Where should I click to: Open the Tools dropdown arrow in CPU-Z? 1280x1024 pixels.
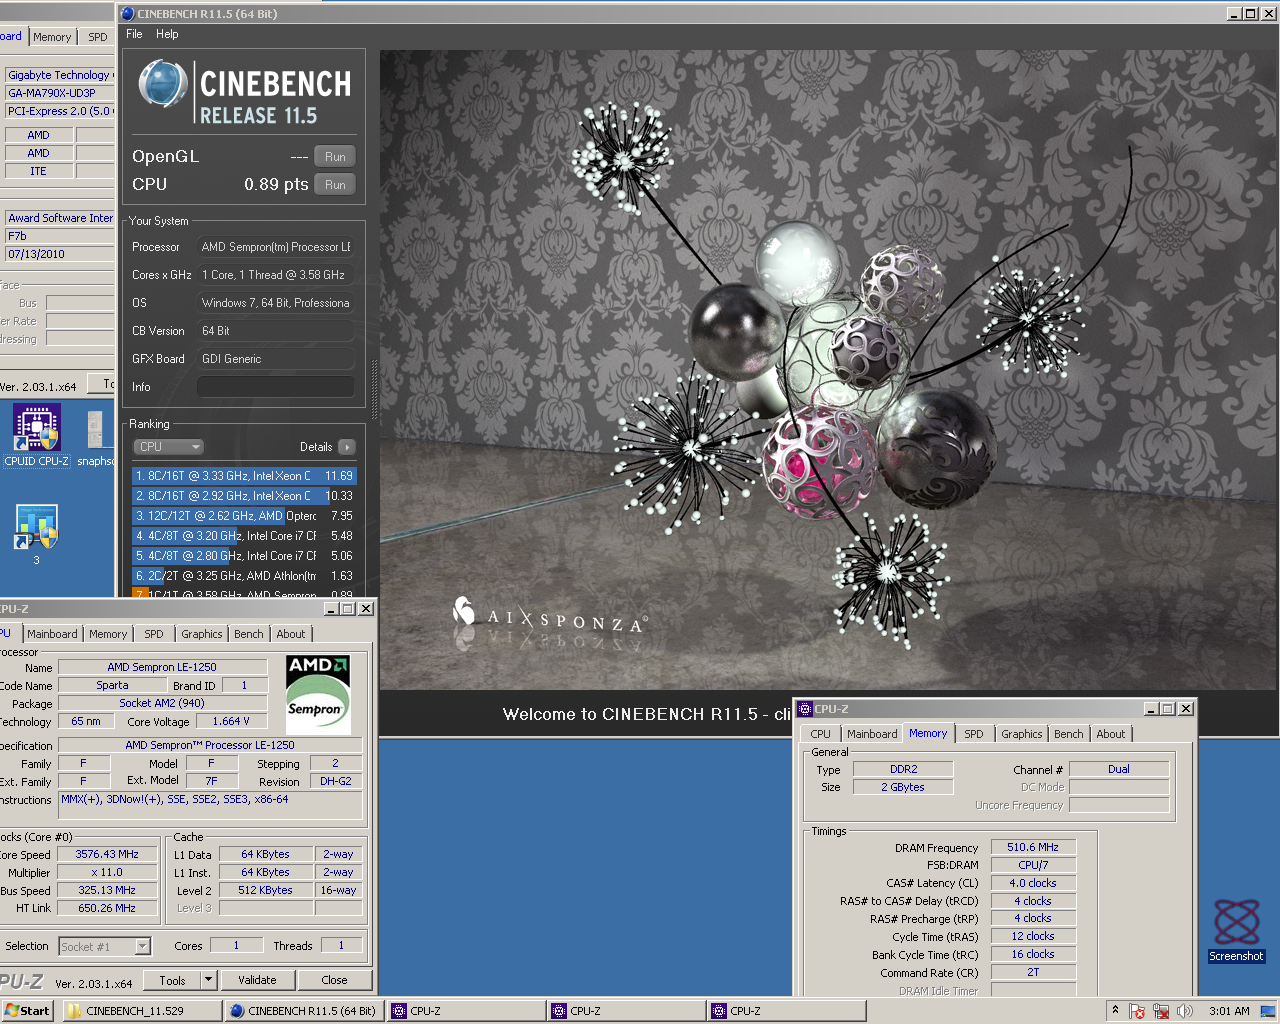(208, 980)
